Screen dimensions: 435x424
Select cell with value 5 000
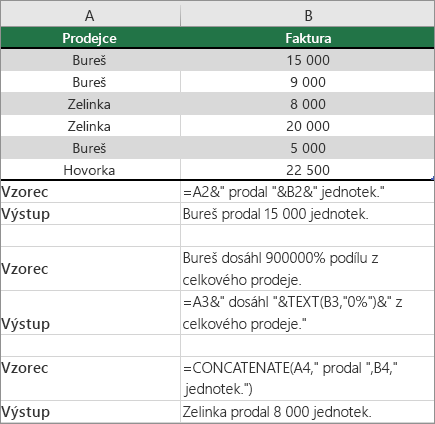(307, 148)
